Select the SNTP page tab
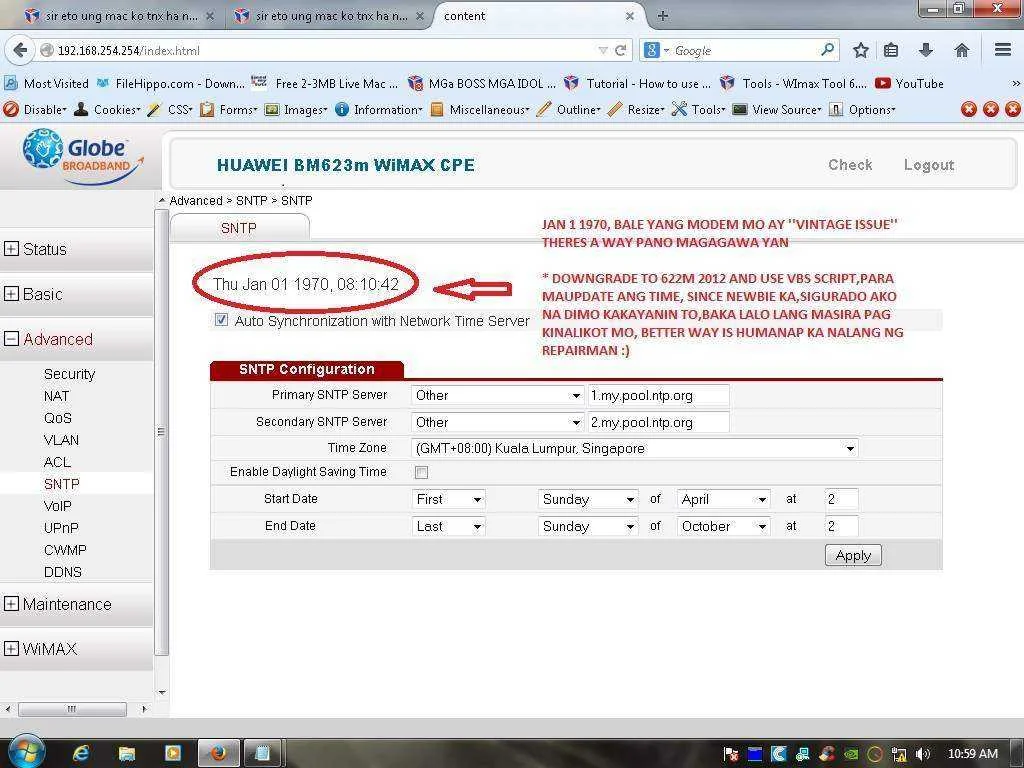Image resolution: width=1024 pixels, height=768 pixels. point(239,228)
